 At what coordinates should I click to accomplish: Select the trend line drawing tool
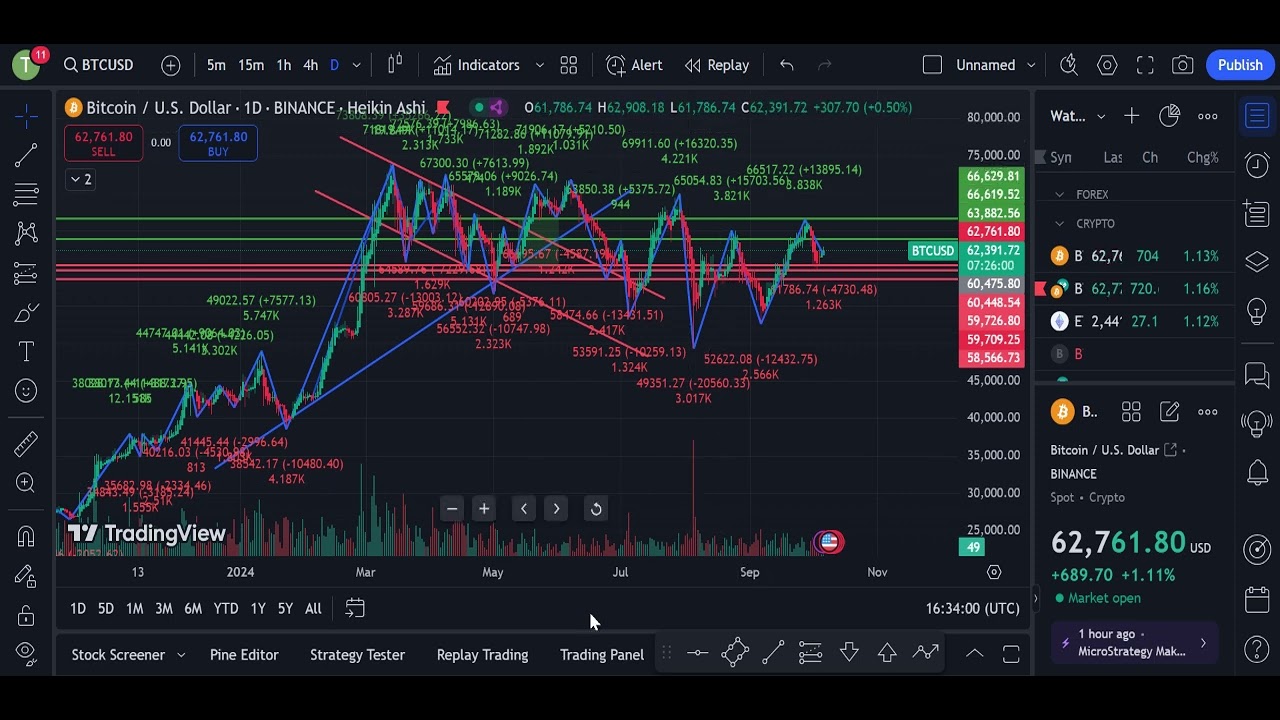pyautogui.click(x=26, y=155)
